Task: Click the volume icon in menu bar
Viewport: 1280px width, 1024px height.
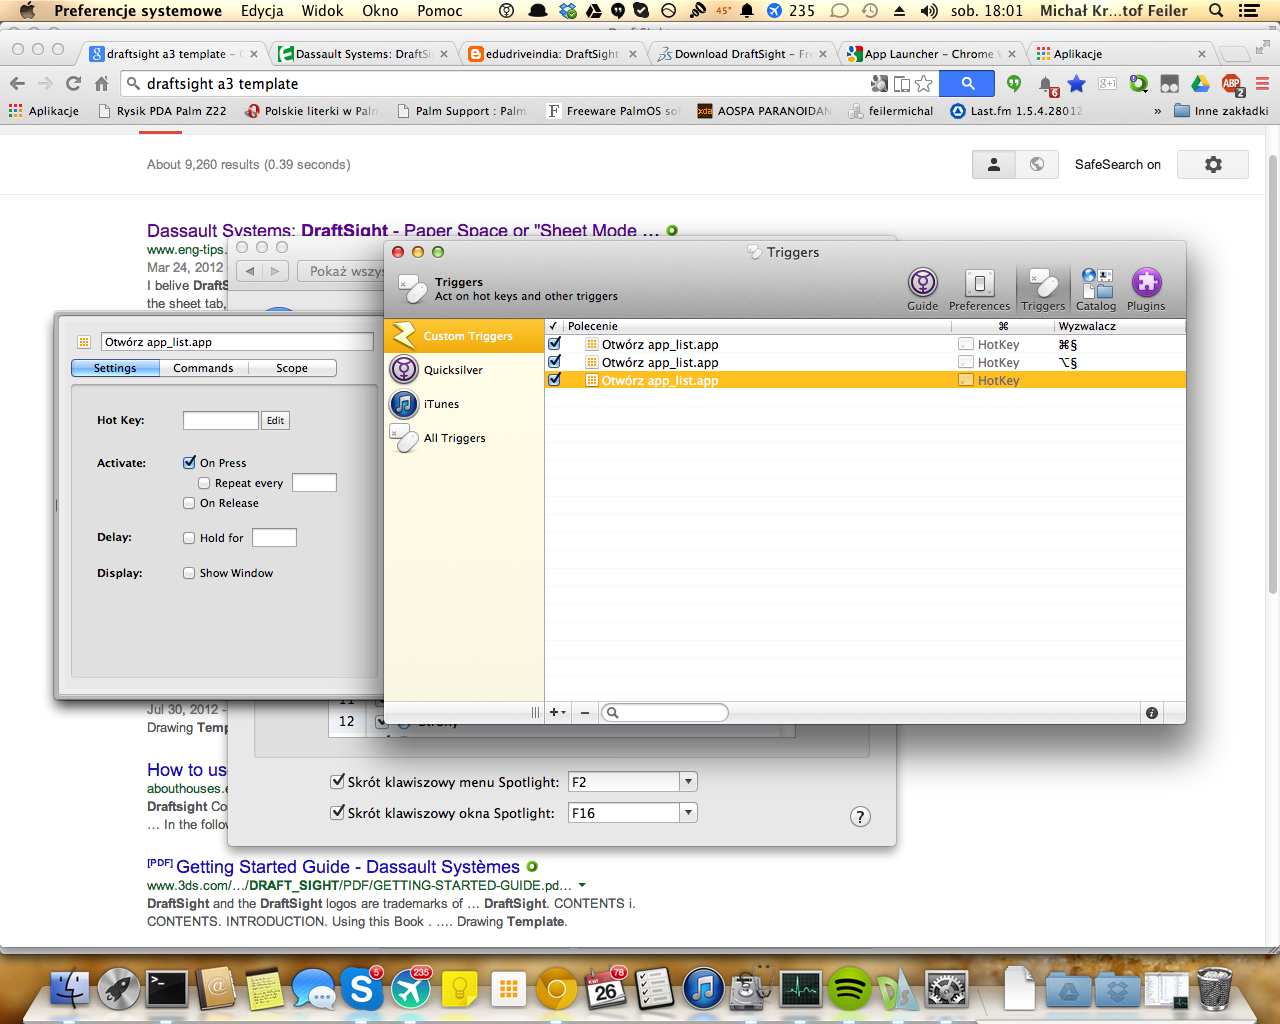Action: [x=929, y=11]
